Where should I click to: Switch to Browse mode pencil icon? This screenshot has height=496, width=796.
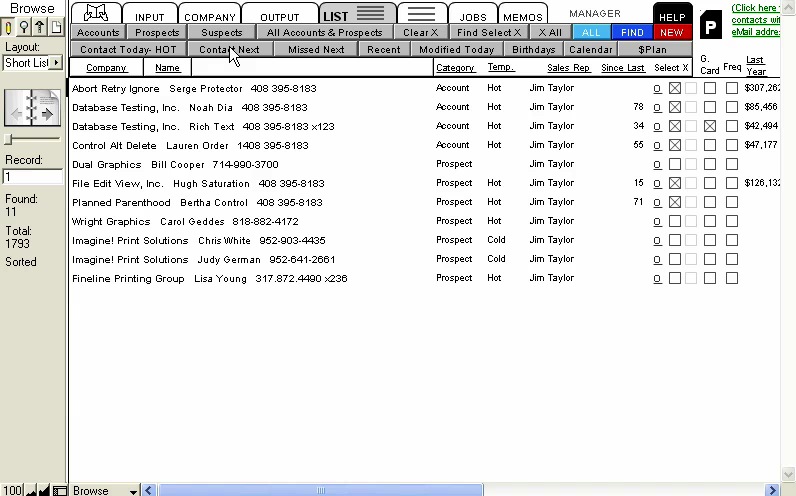click(8, 27)
